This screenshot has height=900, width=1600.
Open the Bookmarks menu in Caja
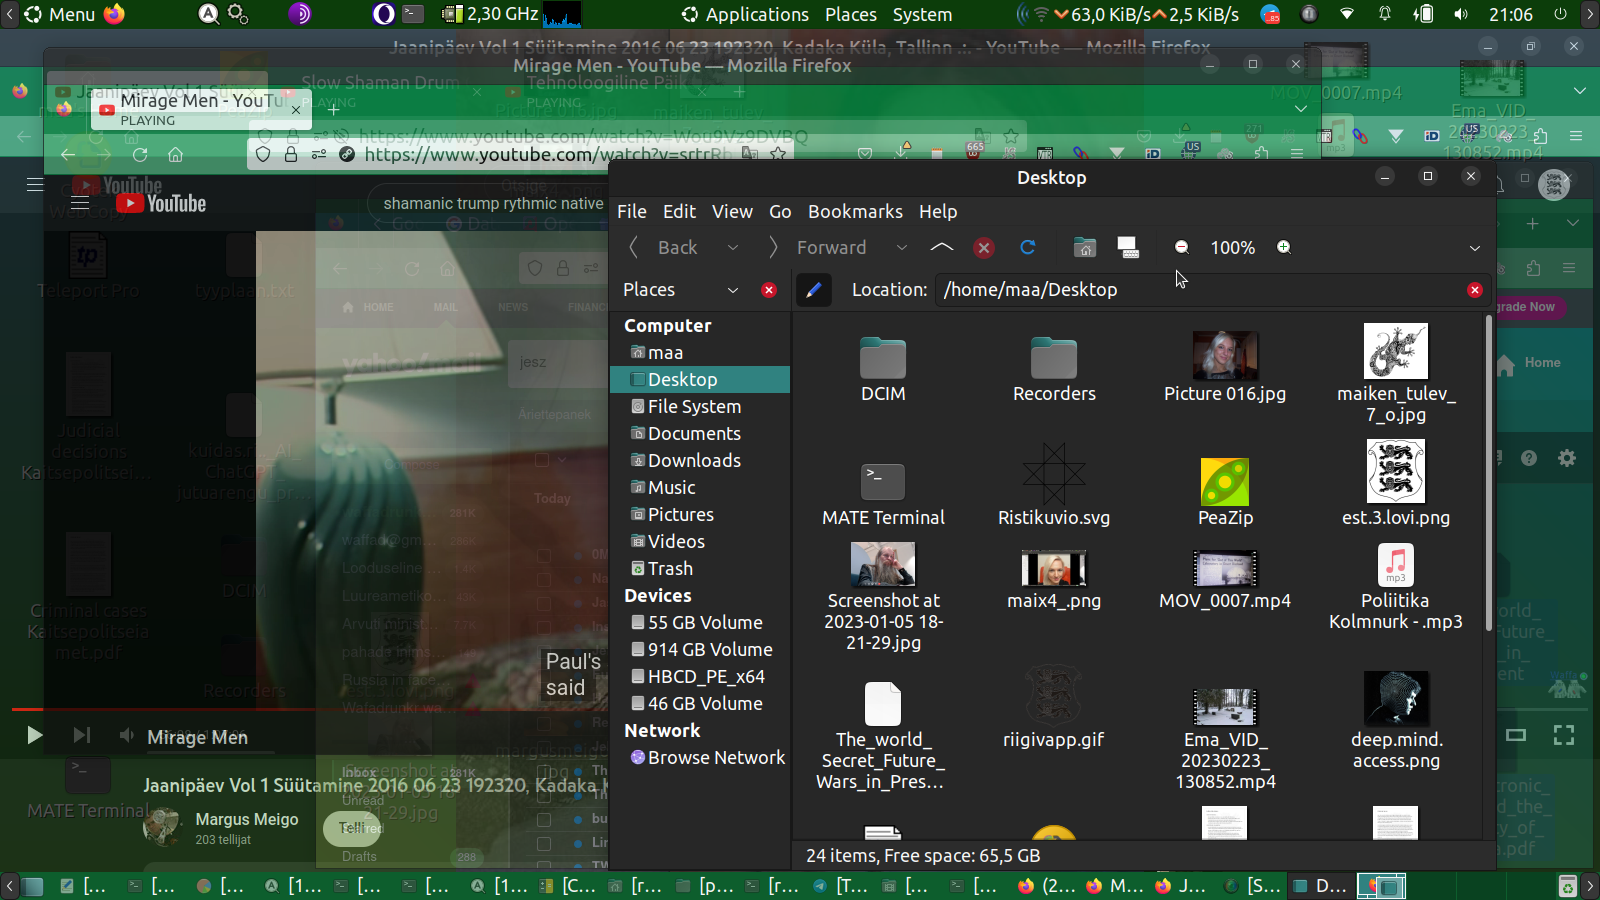(855, 211)
